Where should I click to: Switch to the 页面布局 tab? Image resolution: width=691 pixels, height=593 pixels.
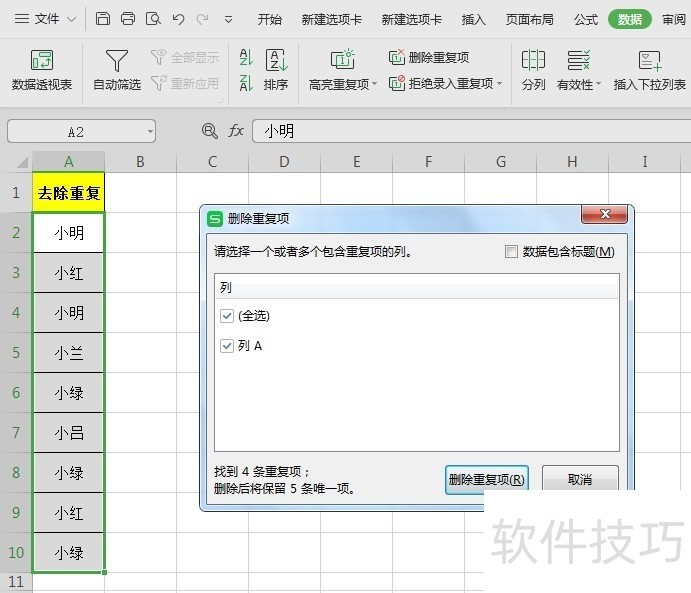pyautogui.click(x=530, y=19)
